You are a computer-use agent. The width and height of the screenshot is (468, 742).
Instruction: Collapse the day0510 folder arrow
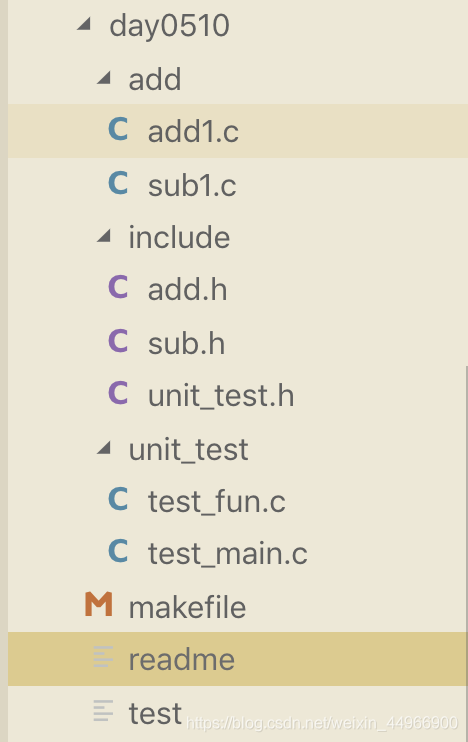tap(84, 24)
